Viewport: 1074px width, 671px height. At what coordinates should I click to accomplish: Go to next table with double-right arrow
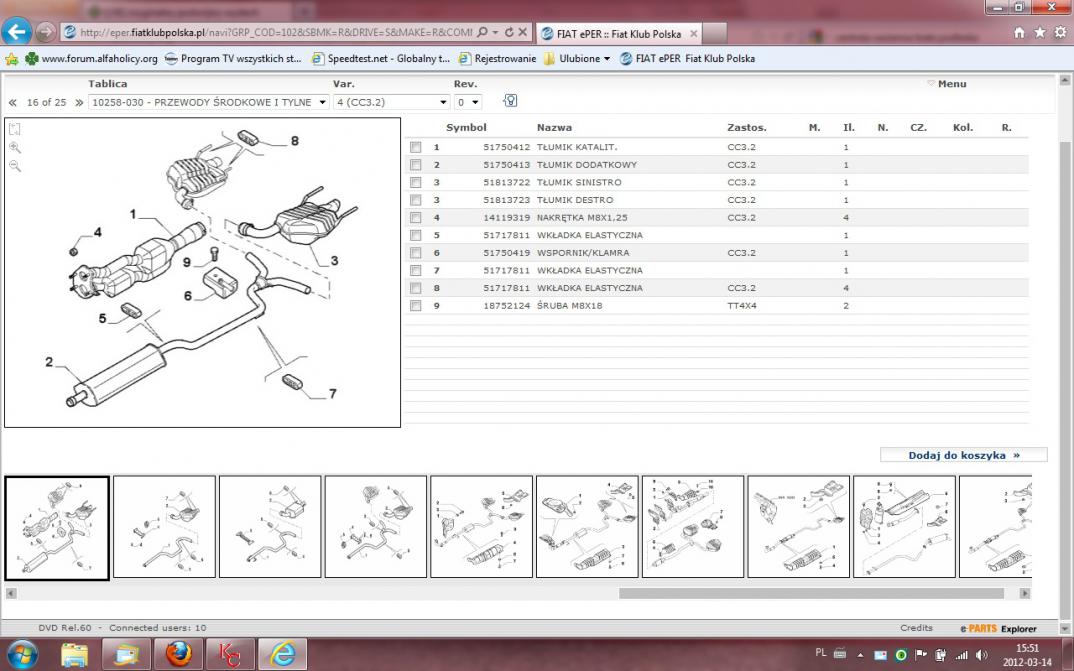[x=79, y=103]
